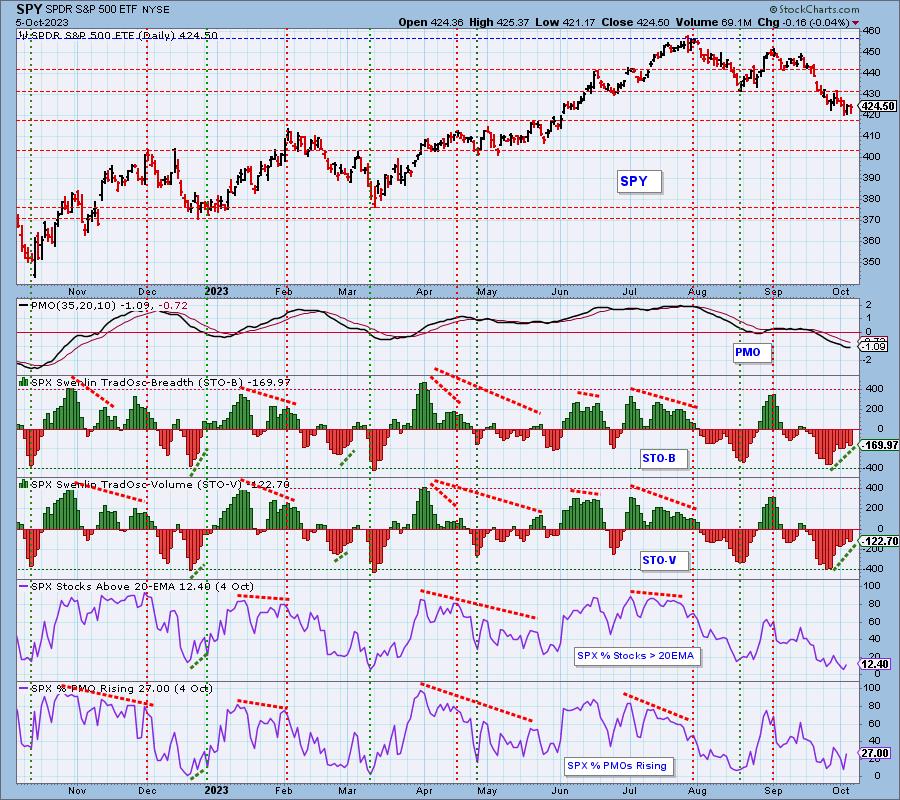Click the PMO label box
The height and width of the screenshot is (800, 900).
(751, 352)
